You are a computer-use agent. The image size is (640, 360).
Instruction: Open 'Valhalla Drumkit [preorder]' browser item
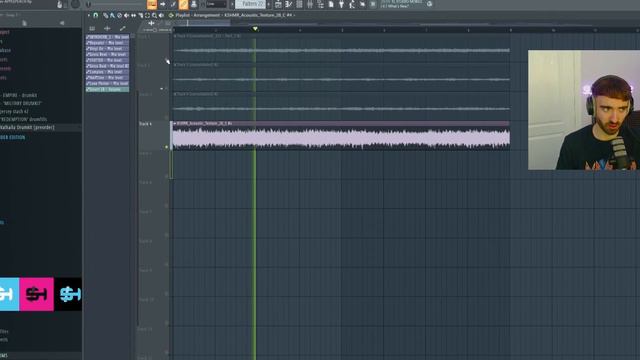coord(27,127)
